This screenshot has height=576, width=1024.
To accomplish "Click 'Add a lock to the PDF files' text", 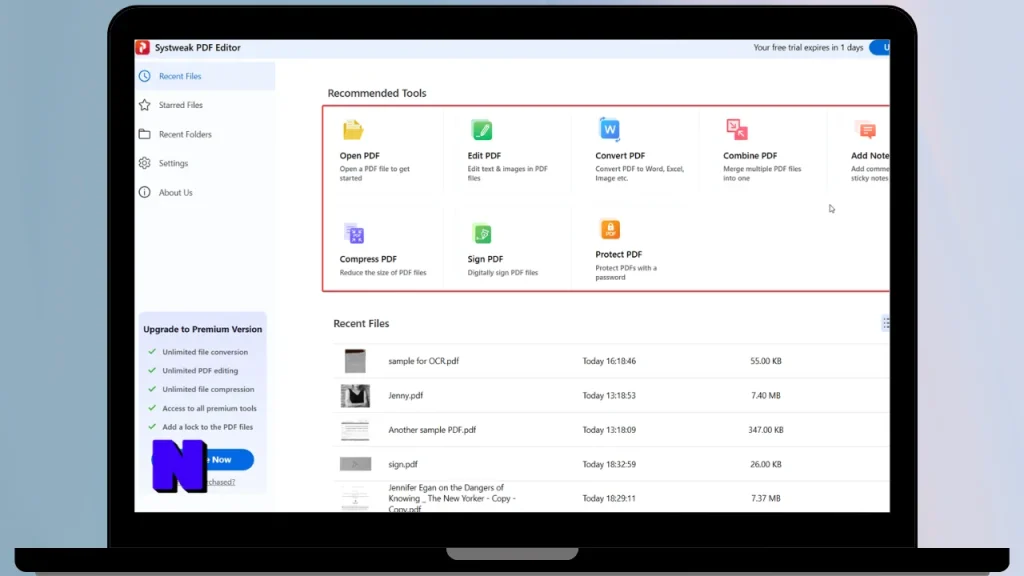I will tap(207, 427).
